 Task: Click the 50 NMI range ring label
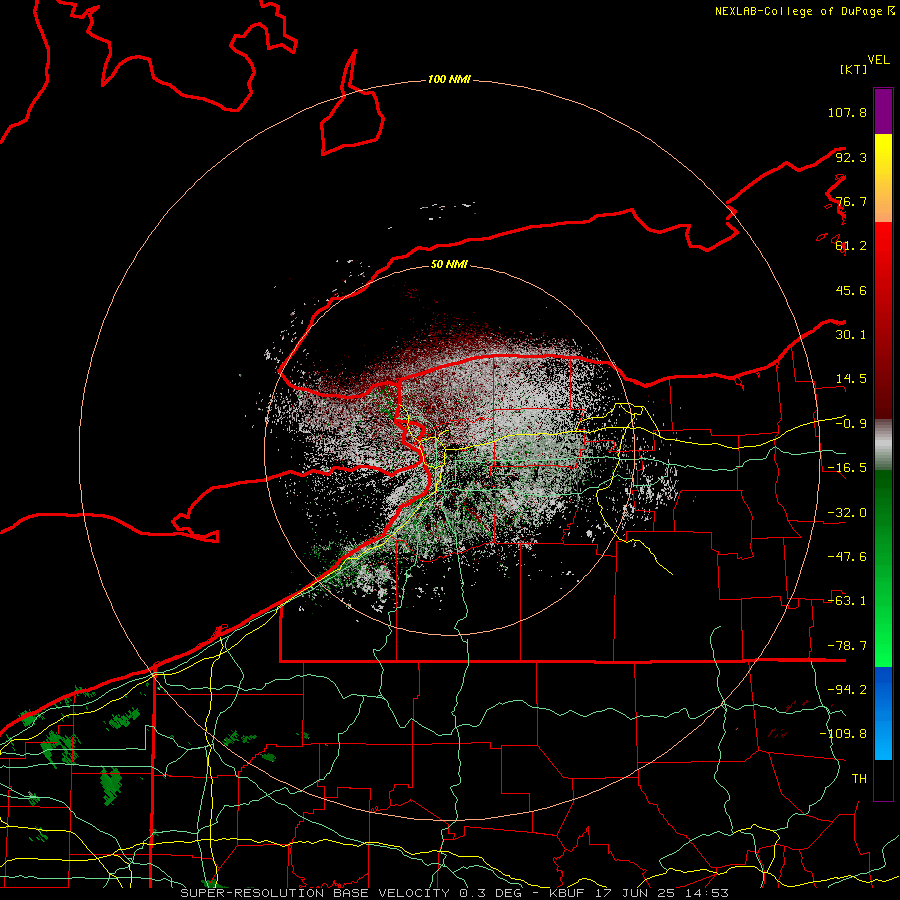(x=449, y=264)
